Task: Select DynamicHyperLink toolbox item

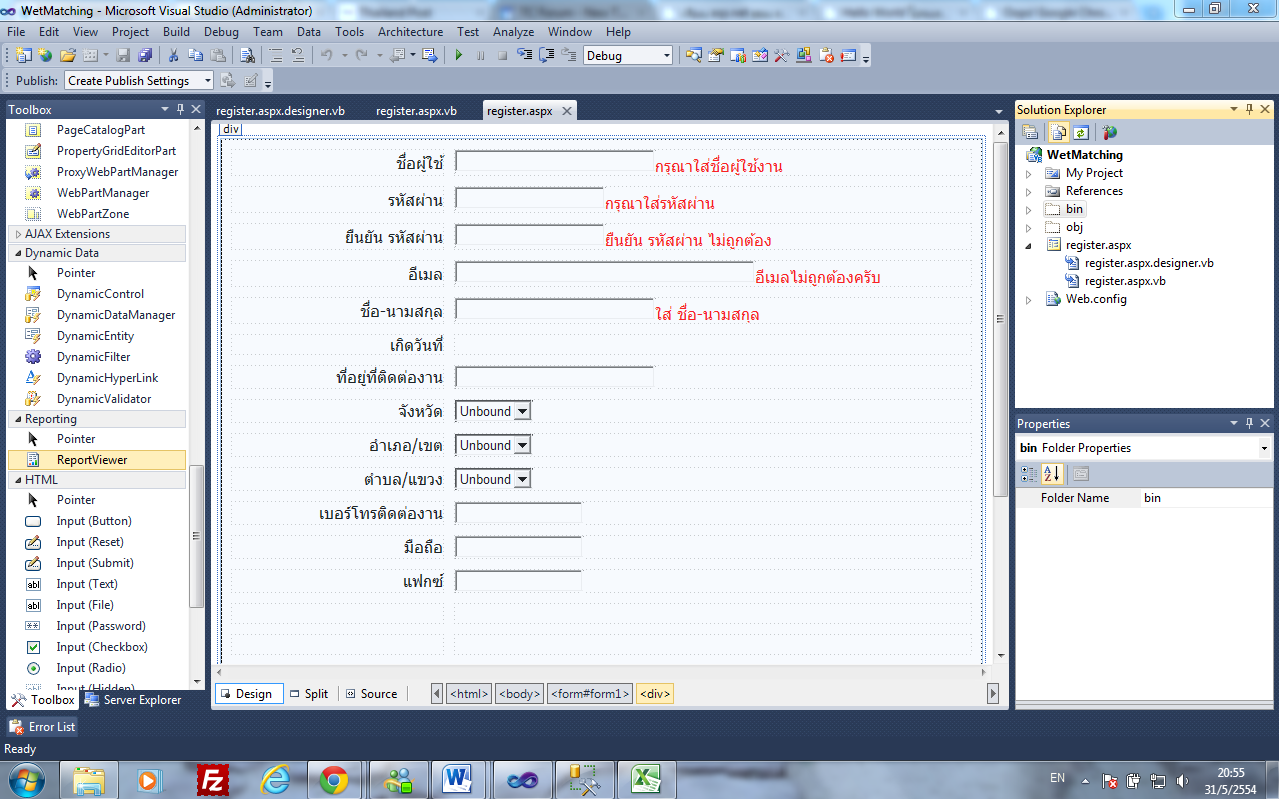Action: [x=97, y=378]
